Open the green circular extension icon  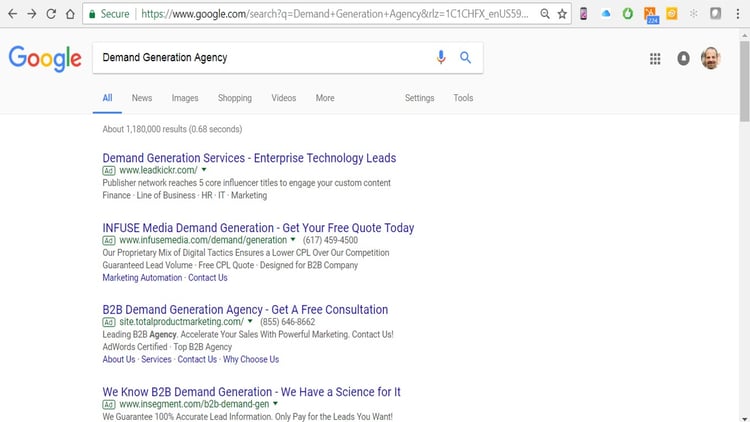[628, 14]
